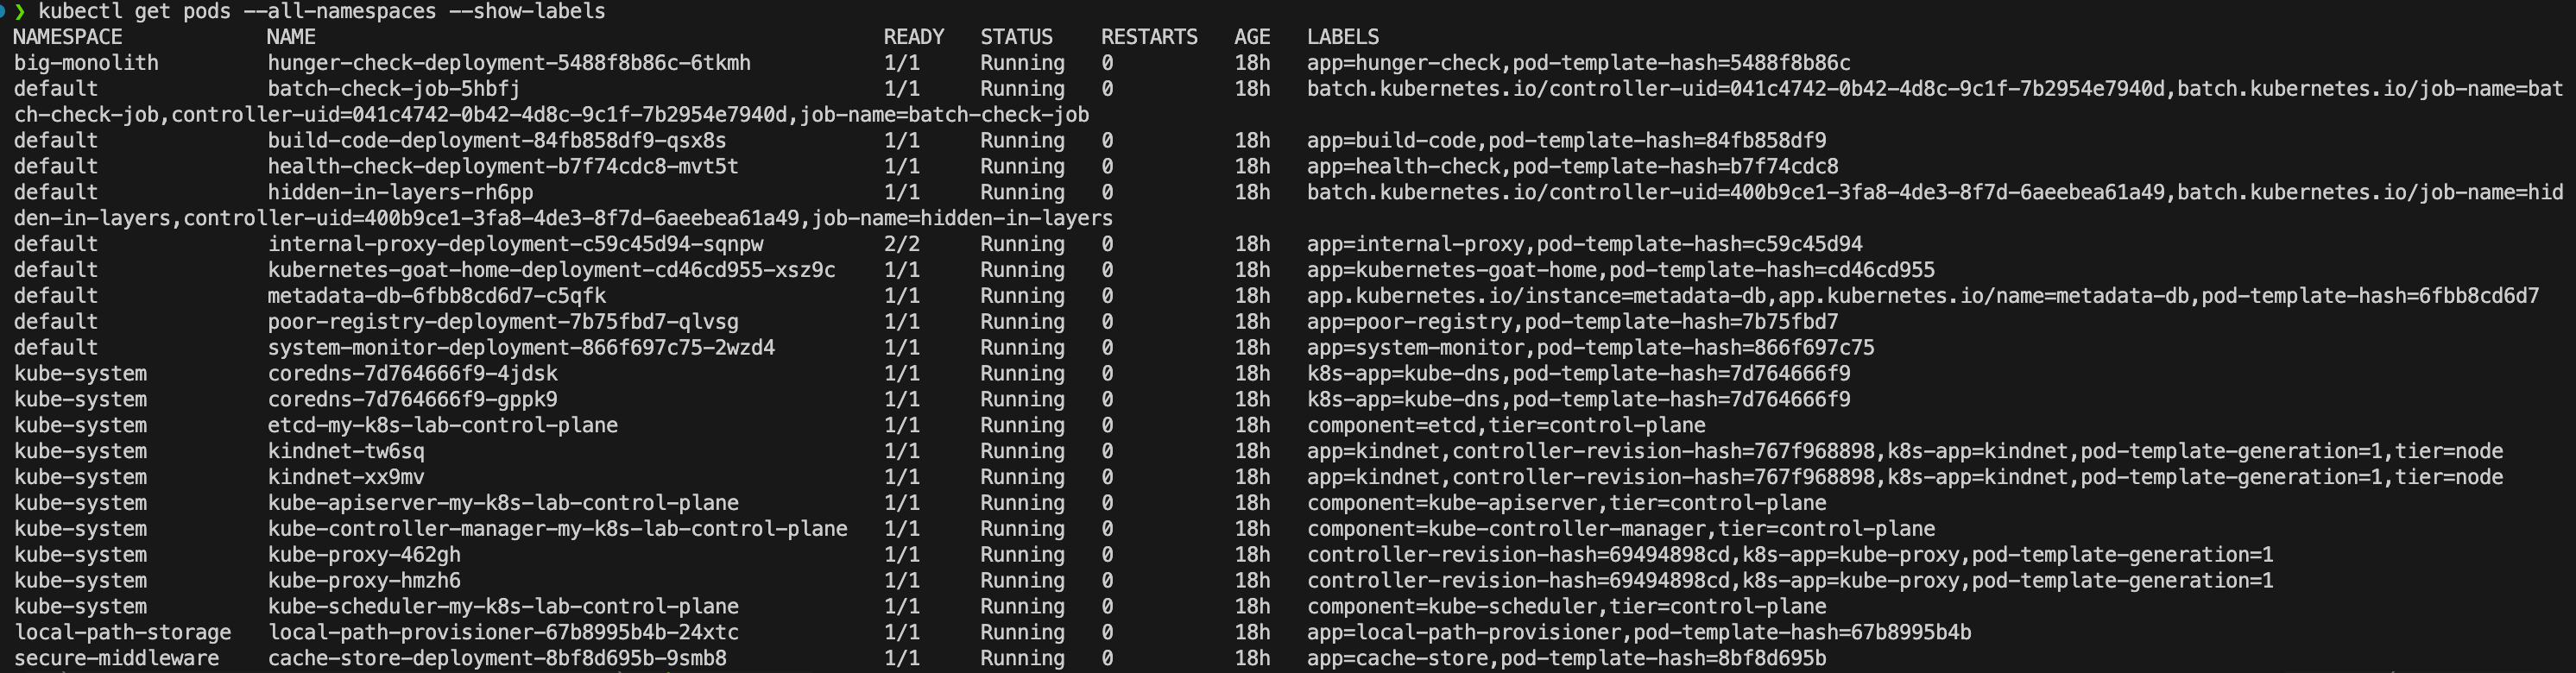This screenshot has width=2576, height=673.
Task: Click the green prompt chevron symbol
Action: point(19,11)
